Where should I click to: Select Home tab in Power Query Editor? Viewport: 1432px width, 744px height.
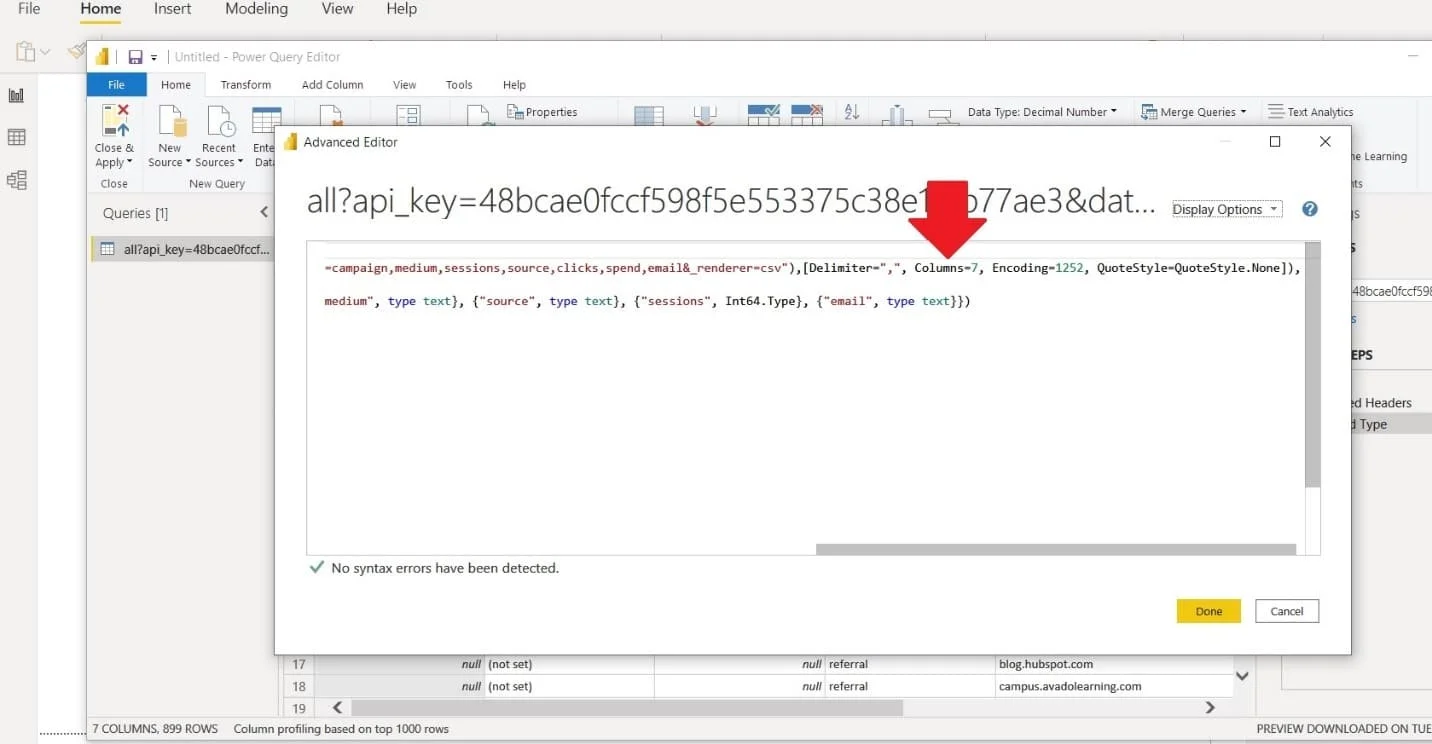point(176,85)
